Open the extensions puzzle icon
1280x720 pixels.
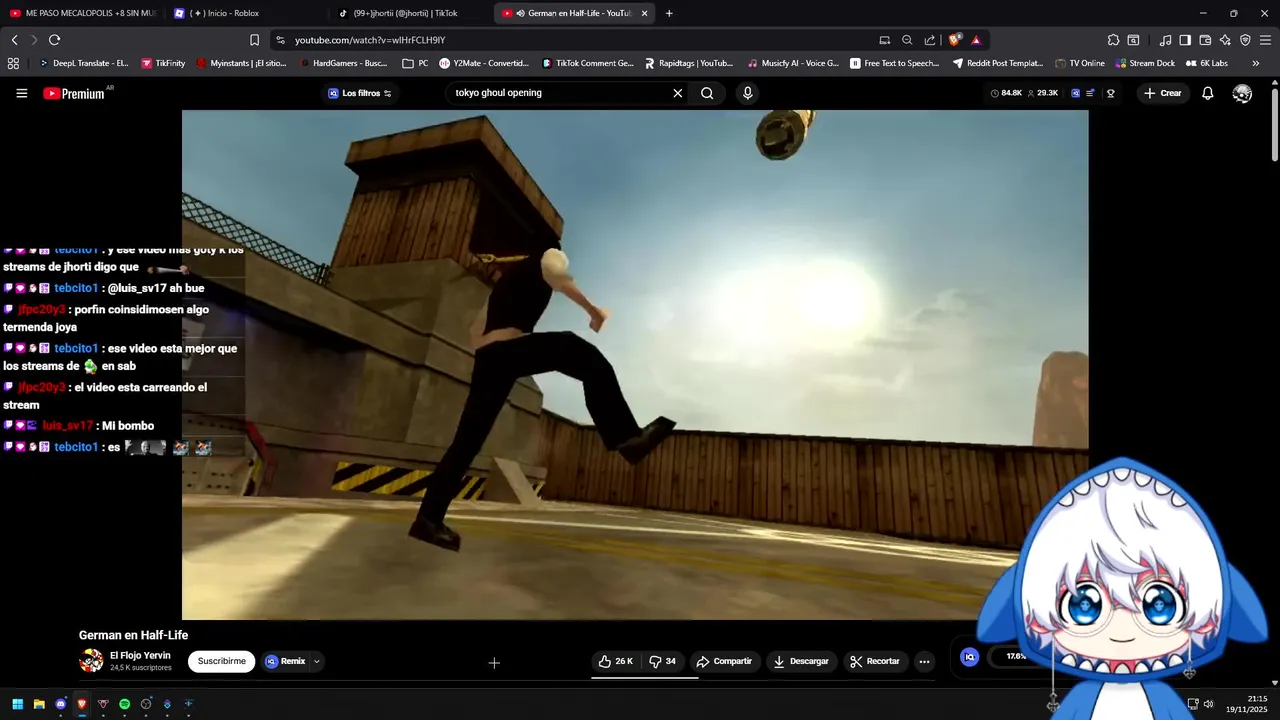click(1113, 40)
